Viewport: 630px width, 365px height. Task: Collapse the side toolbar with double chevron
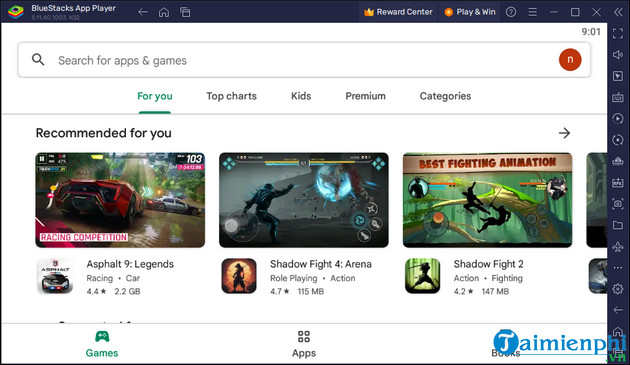coord(618,12)
